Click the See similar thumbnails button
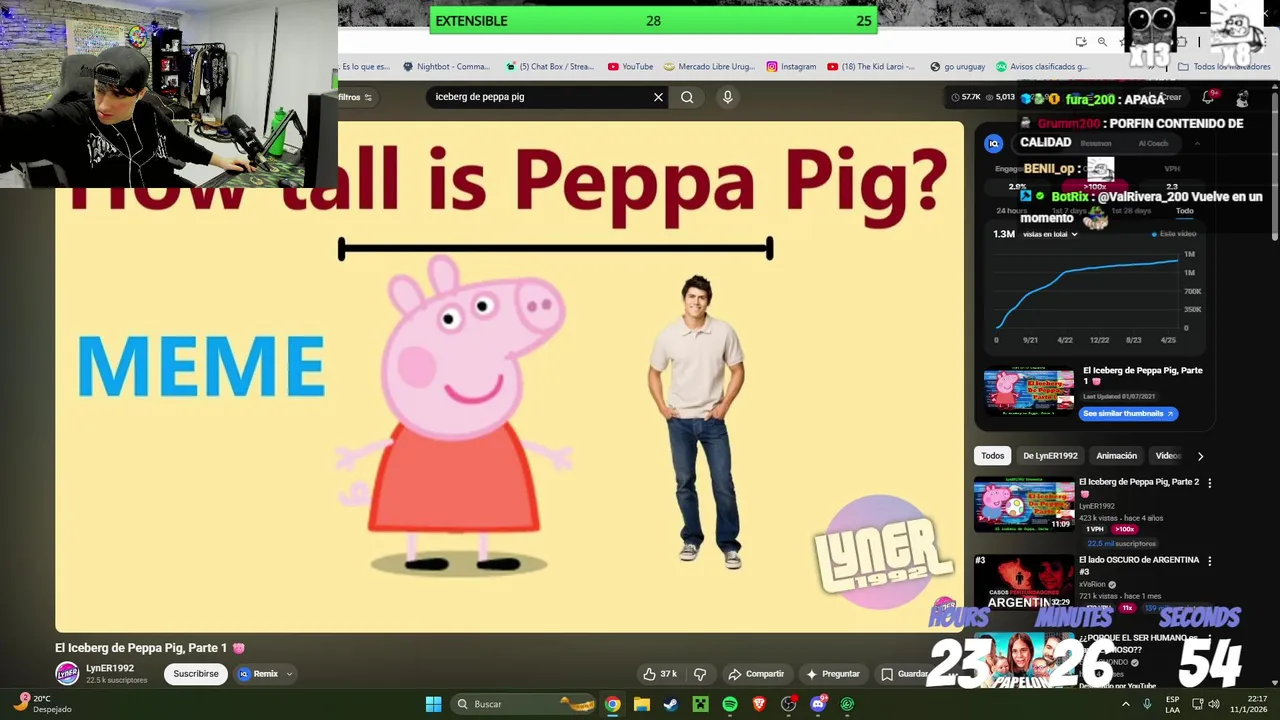The width and height of the screenshot is (1280, 720). [1128, 413]
